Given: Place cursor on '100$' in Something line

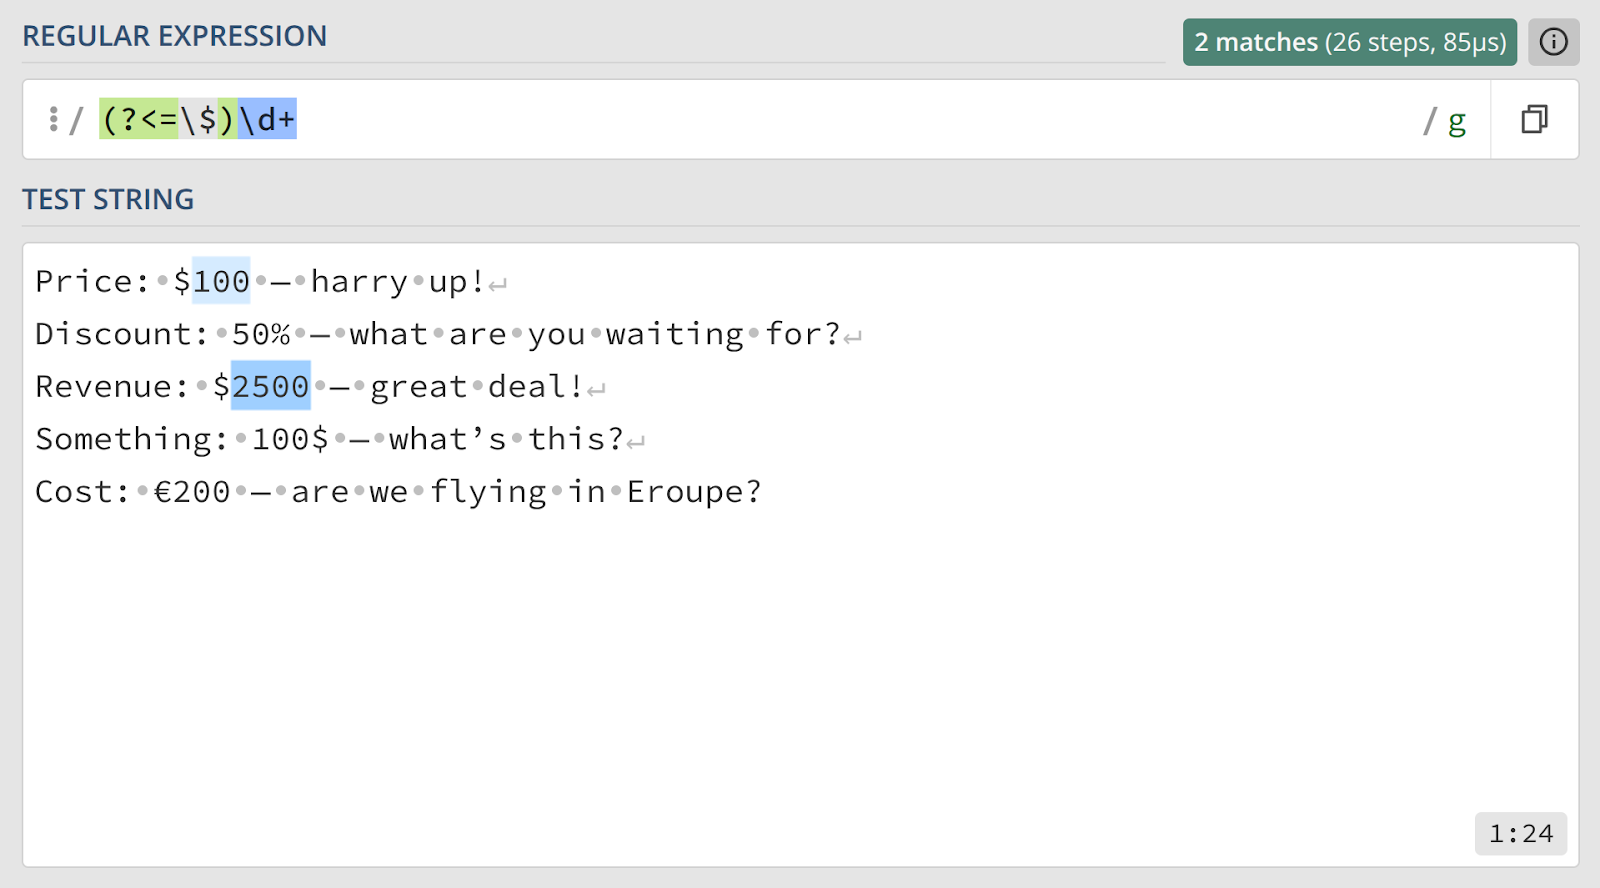Looking at the screenshot, I should pos(290,439).
